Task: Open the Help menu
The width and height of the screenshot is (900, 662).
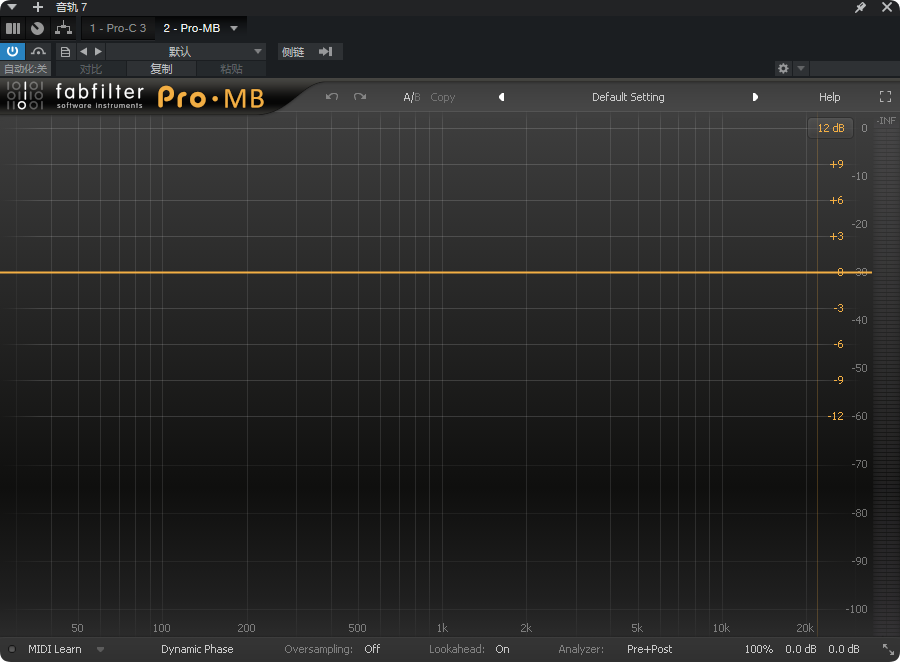Action: pyautogui.click(x=829, y=97)
